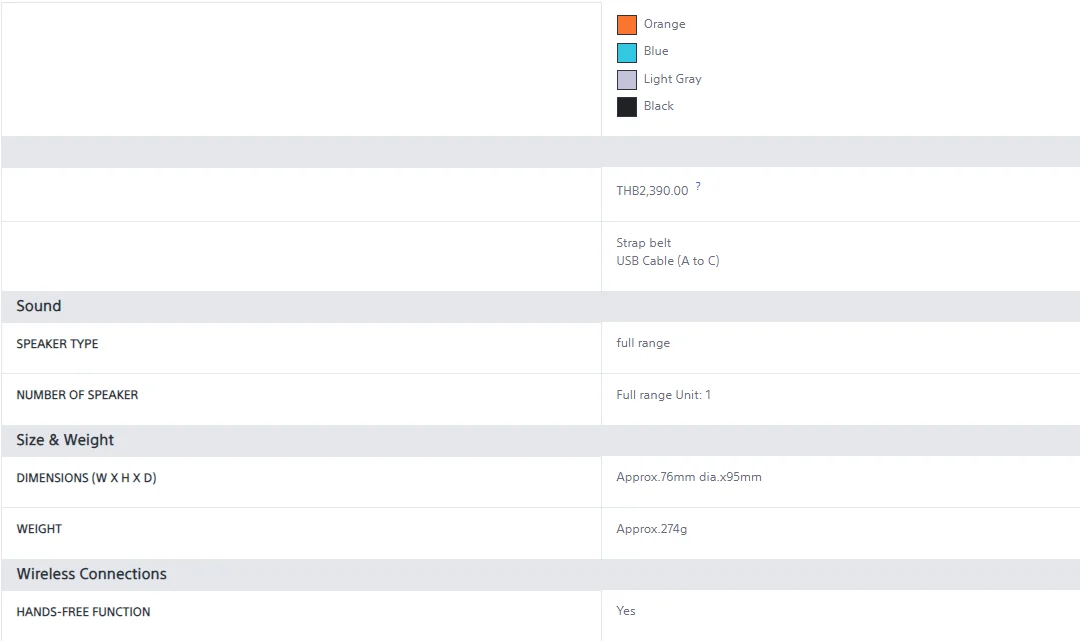Click the USB Cable (A to C) text
This screenshot has width=1080, height=641.
pyautogui.click(x=667, y=261)
